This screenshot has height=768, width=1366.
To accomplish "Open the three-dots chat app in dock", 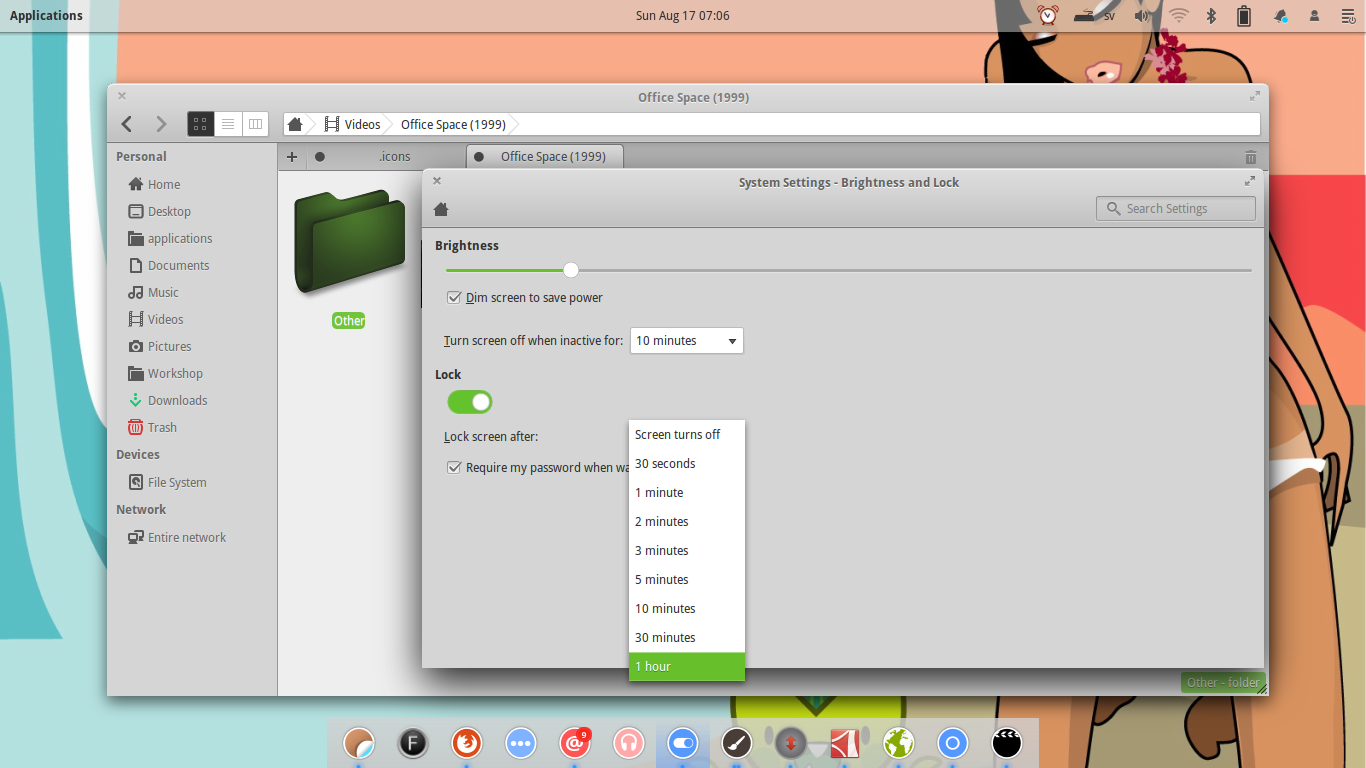I will click(x=520, y=743).
